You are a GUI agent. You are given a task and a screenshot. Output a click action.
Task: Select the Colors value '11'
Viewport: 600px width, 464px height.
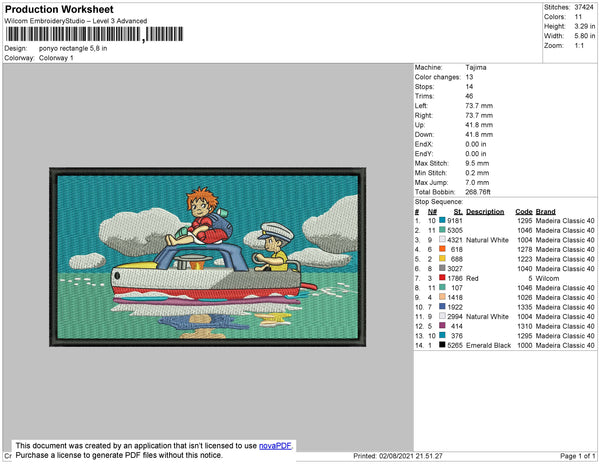pos(578,17)
